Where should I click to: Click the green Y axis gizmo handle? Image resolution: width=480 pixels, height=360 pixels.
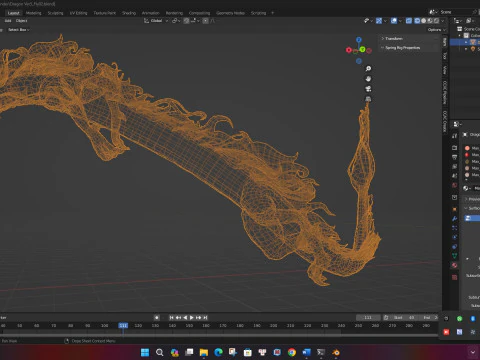point(362,49)
